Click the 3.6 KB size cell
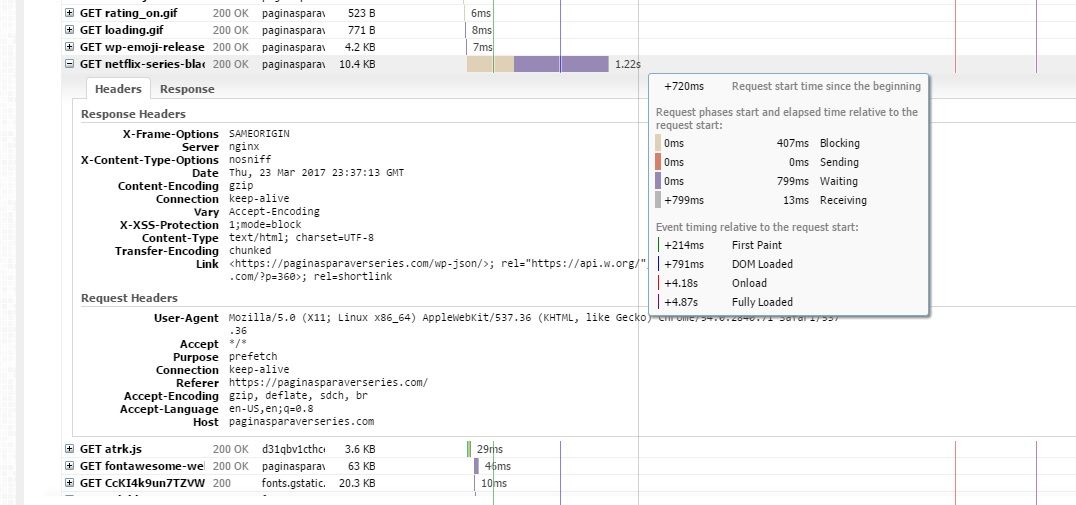Image resolution: width=1076 pixels, height=505 pixels. 360,449
